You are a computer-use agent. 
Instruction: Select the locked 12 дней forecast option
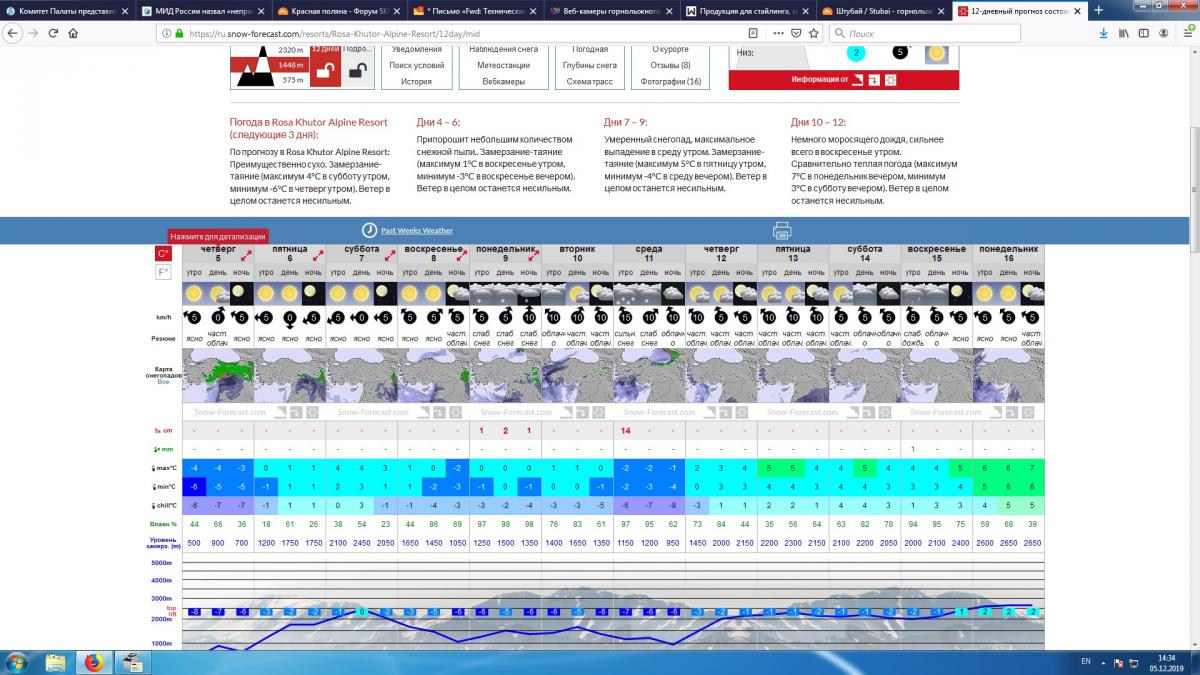click(324, 65)
